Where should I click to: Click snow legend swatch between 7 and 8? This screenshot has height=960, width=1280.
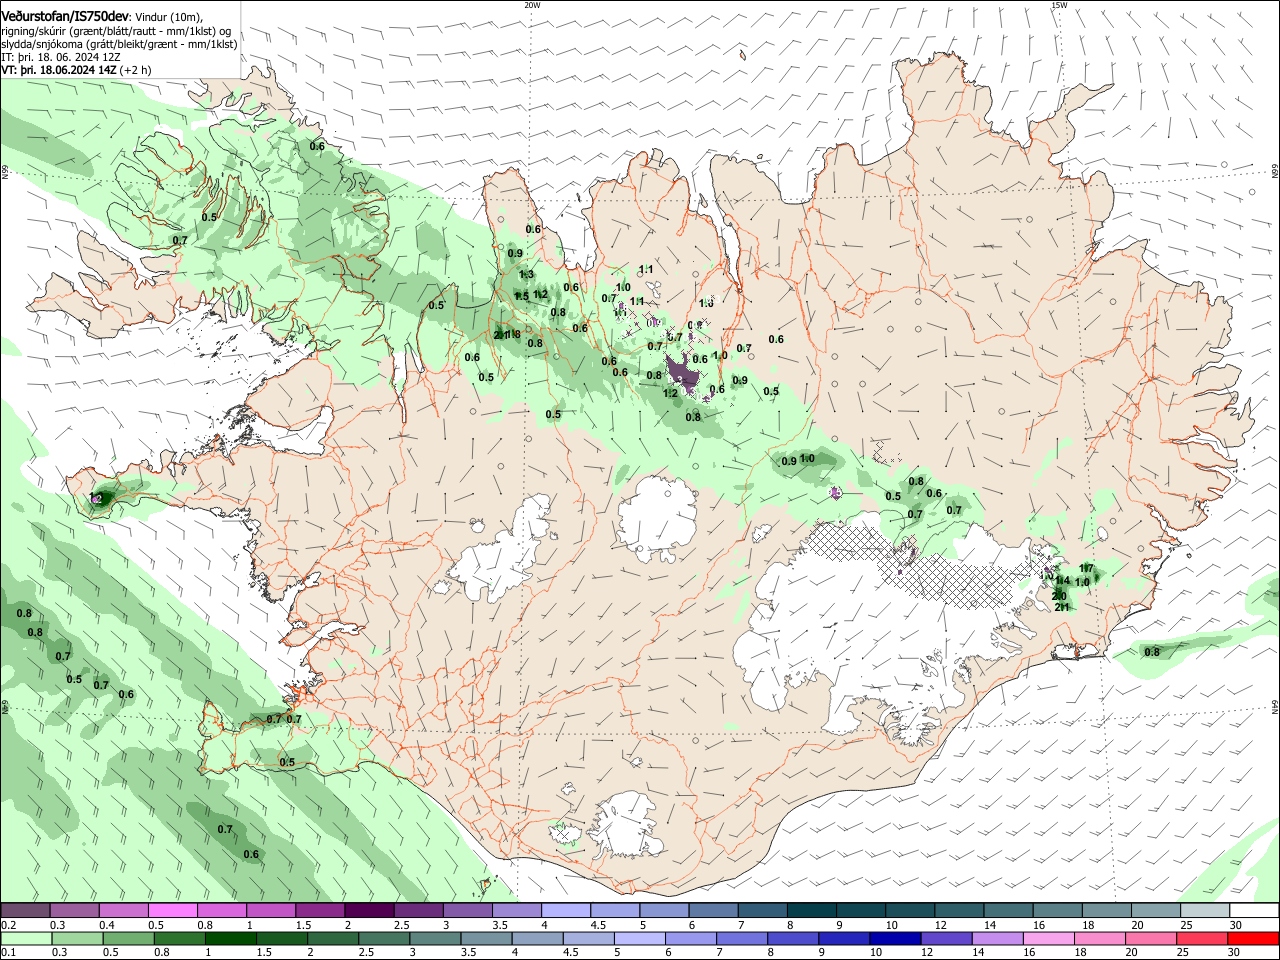click(765, 910)
